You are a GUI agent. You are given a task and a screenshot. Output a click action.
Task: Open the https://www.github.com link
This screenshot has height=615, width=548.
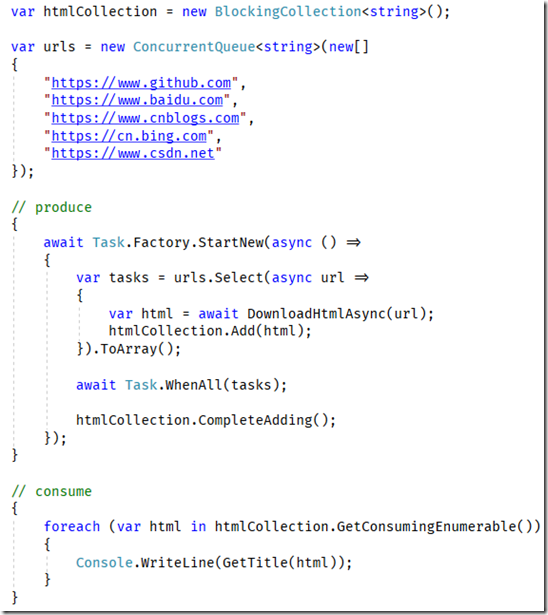point(141,83)
